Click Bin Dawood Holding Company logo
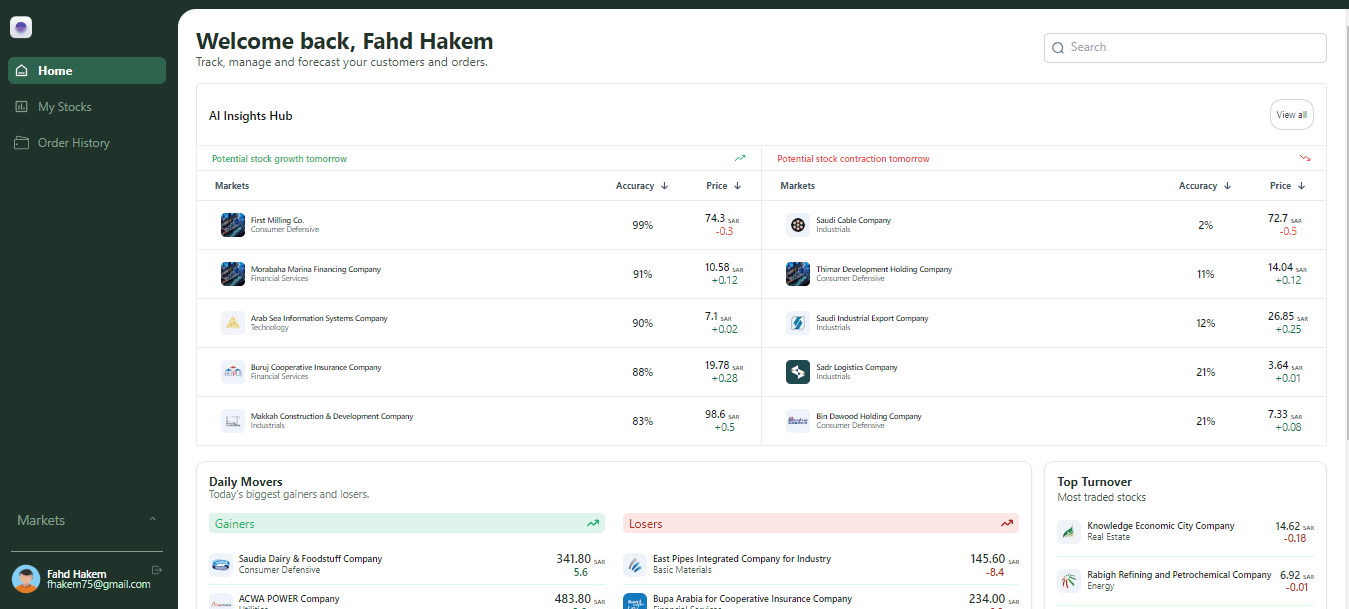The image size is (1349, 609). [x=798, y=421]
